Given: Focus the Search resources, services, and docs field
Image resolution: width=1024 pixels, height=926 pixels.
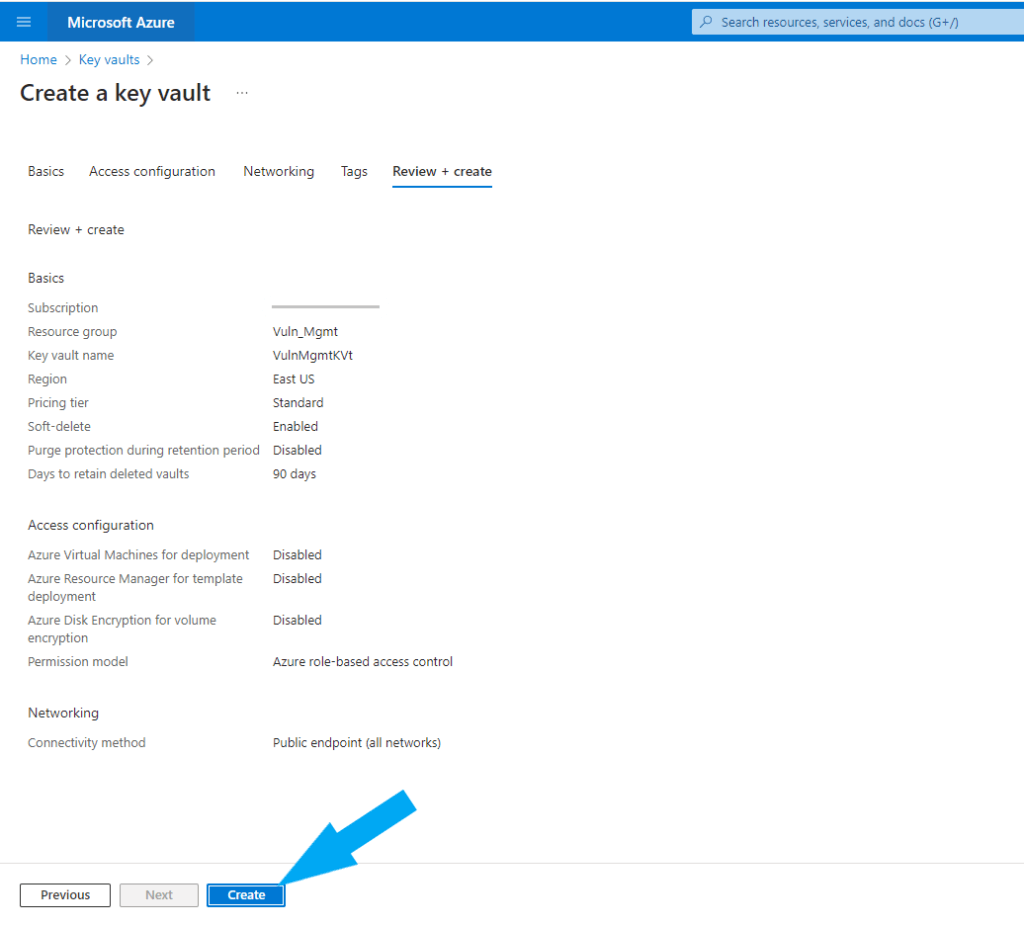Looking at the screenshot, I should (857, 22).
